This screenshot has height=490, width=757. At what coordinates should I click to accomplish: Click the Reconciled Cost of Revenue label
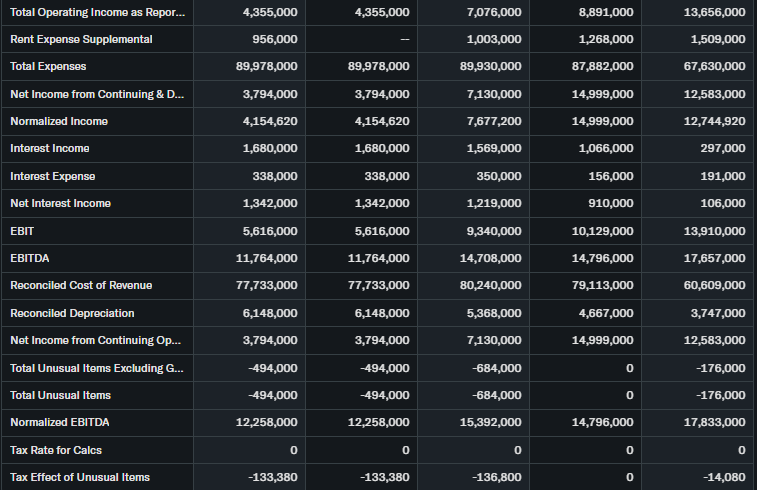click(x=81, y=285)
